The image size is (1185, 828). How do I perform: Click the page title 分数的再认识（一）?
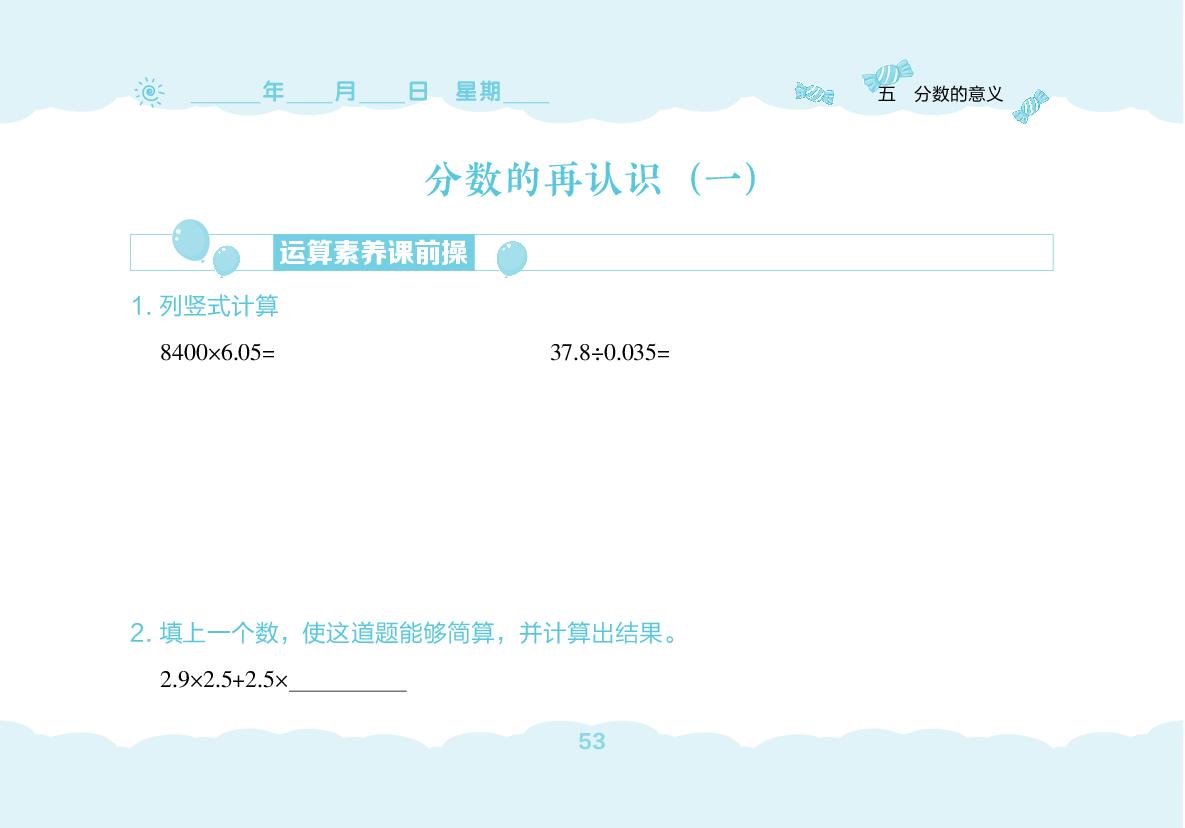coord(591,180)
